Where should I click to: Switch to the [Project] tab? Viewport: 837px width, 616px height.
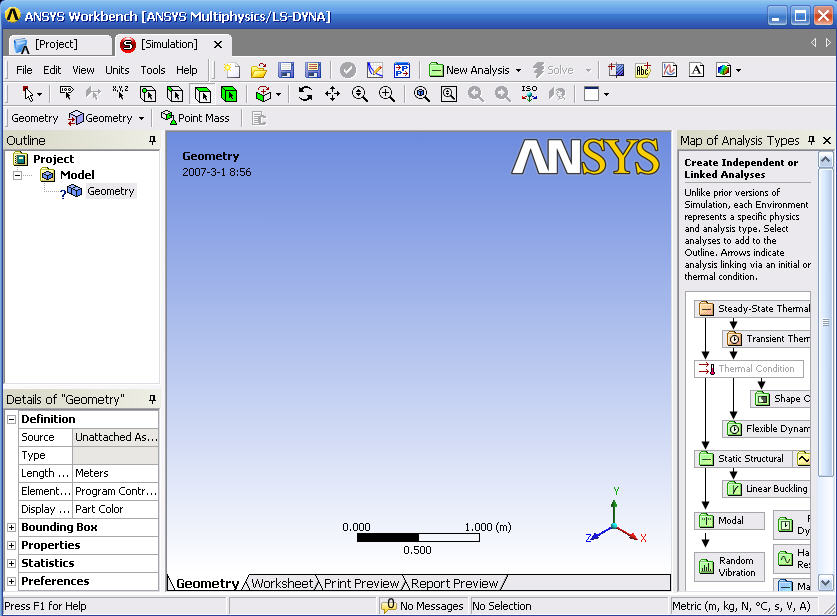[x=60, y=45]
